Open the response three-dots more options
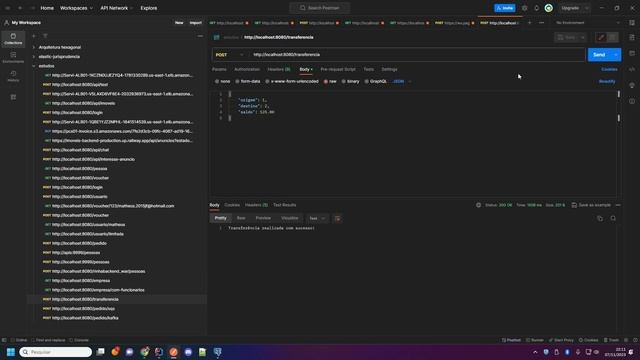 [x=618, y=205]
